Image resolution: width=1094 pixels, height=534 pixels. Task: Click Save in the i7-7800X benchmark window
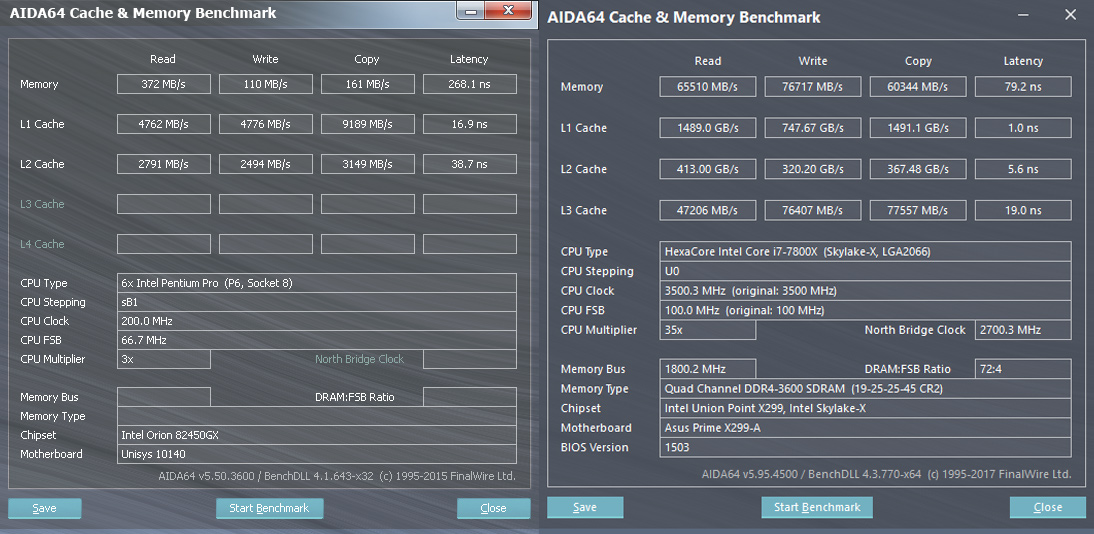[585, 507]
